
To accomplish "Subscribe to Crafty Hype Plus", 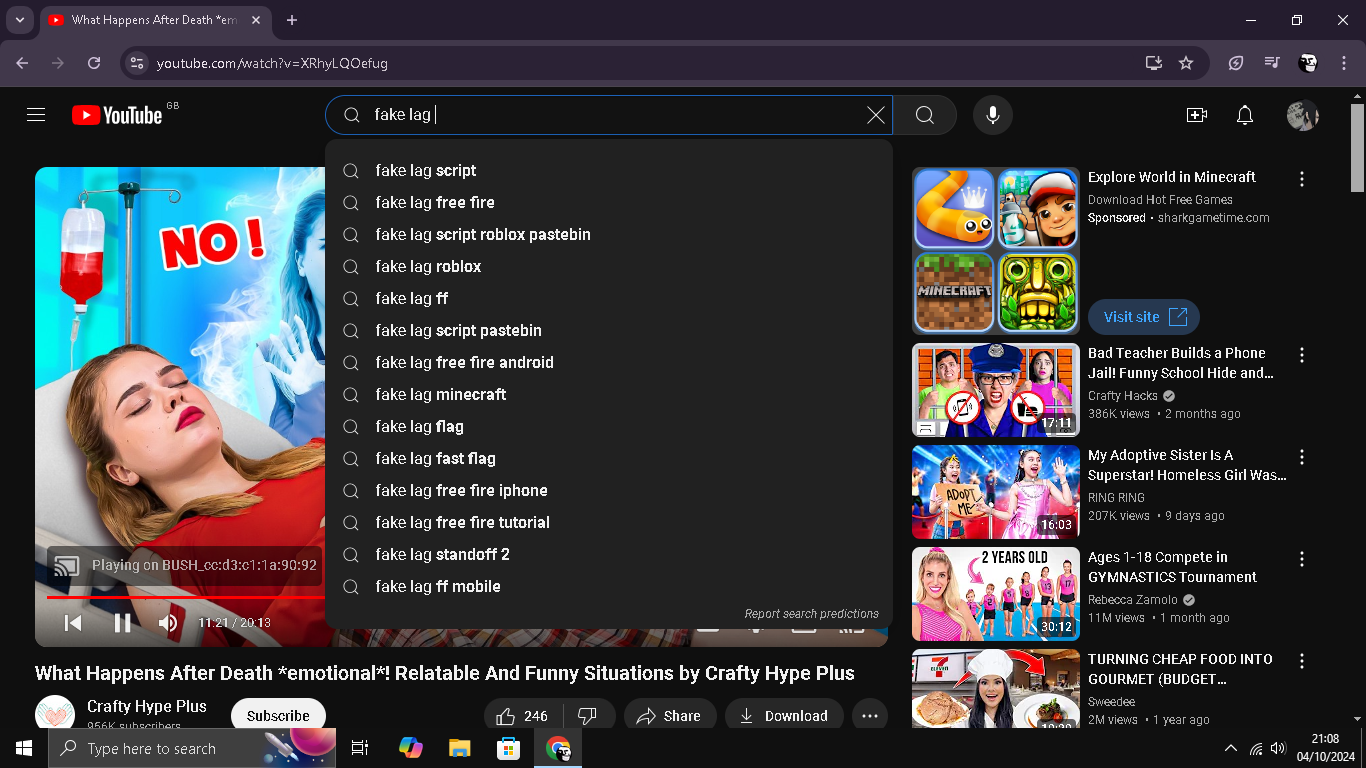I will [278, 716].
